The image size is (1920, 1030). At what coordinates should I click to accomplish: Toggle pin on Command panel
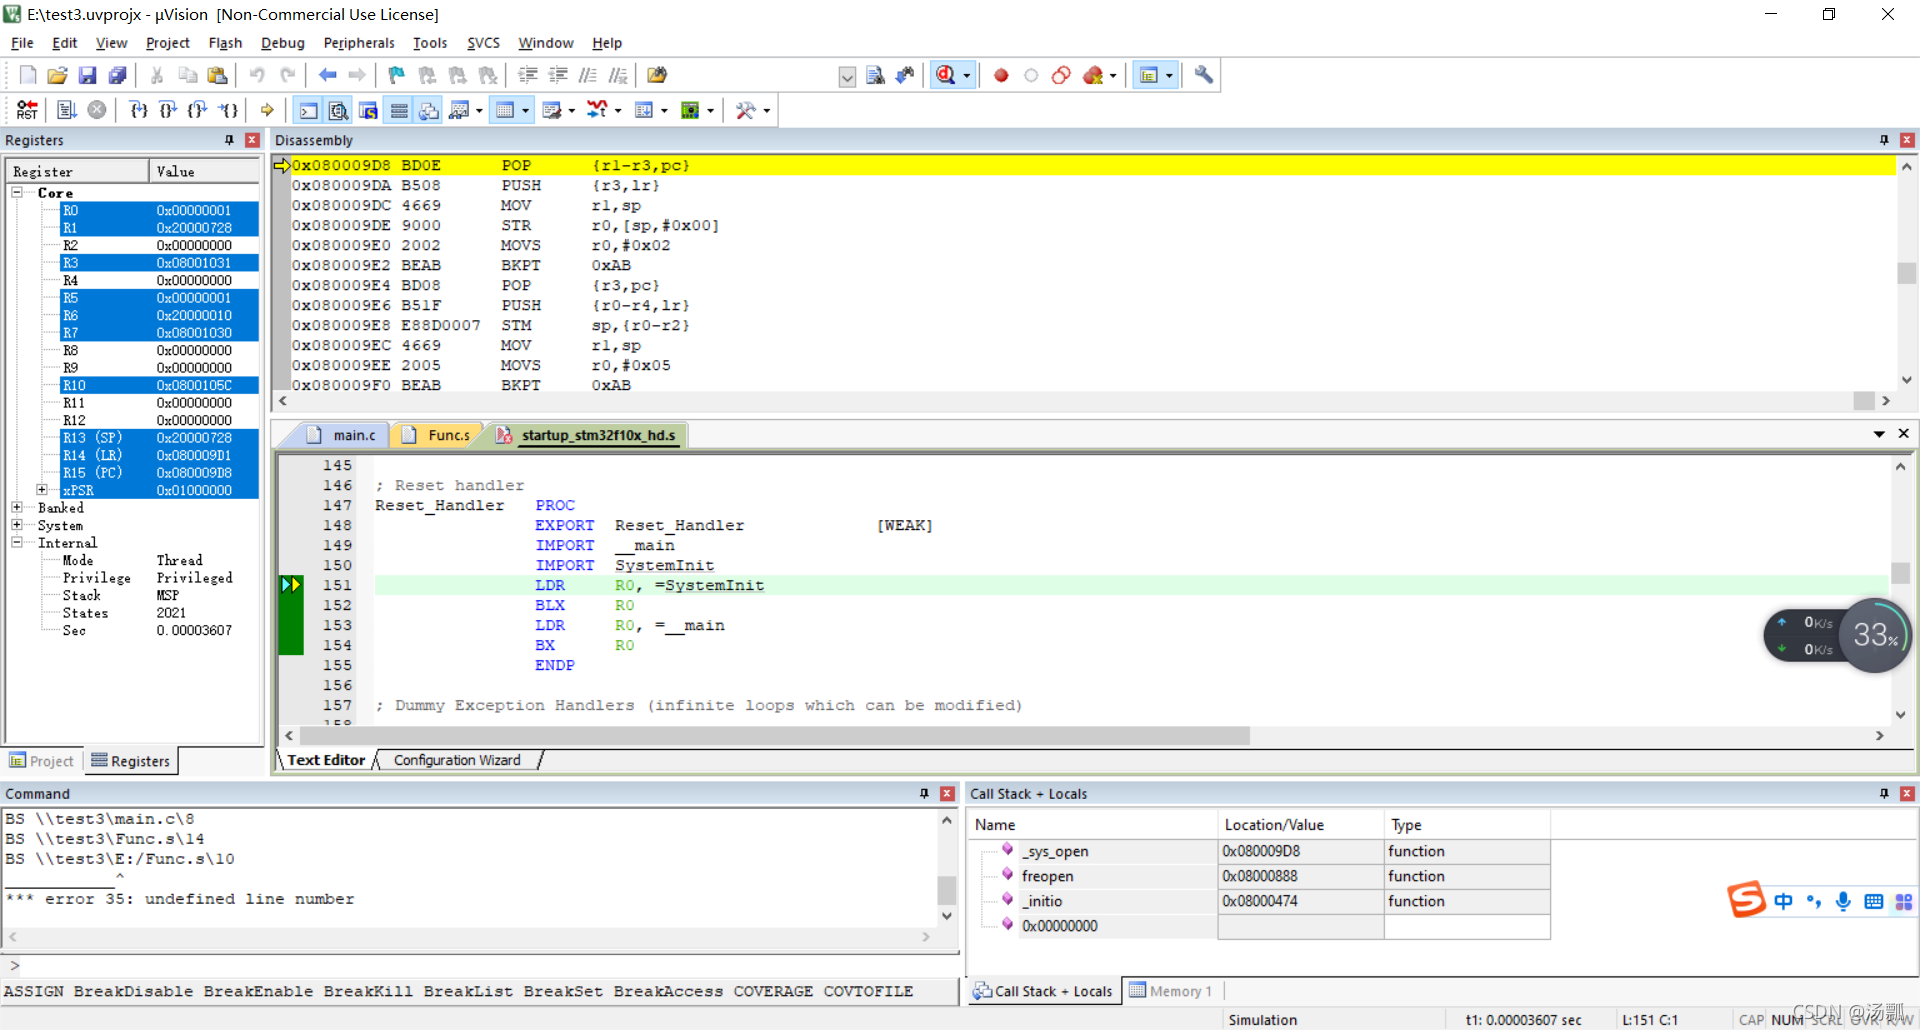(924, 793)
